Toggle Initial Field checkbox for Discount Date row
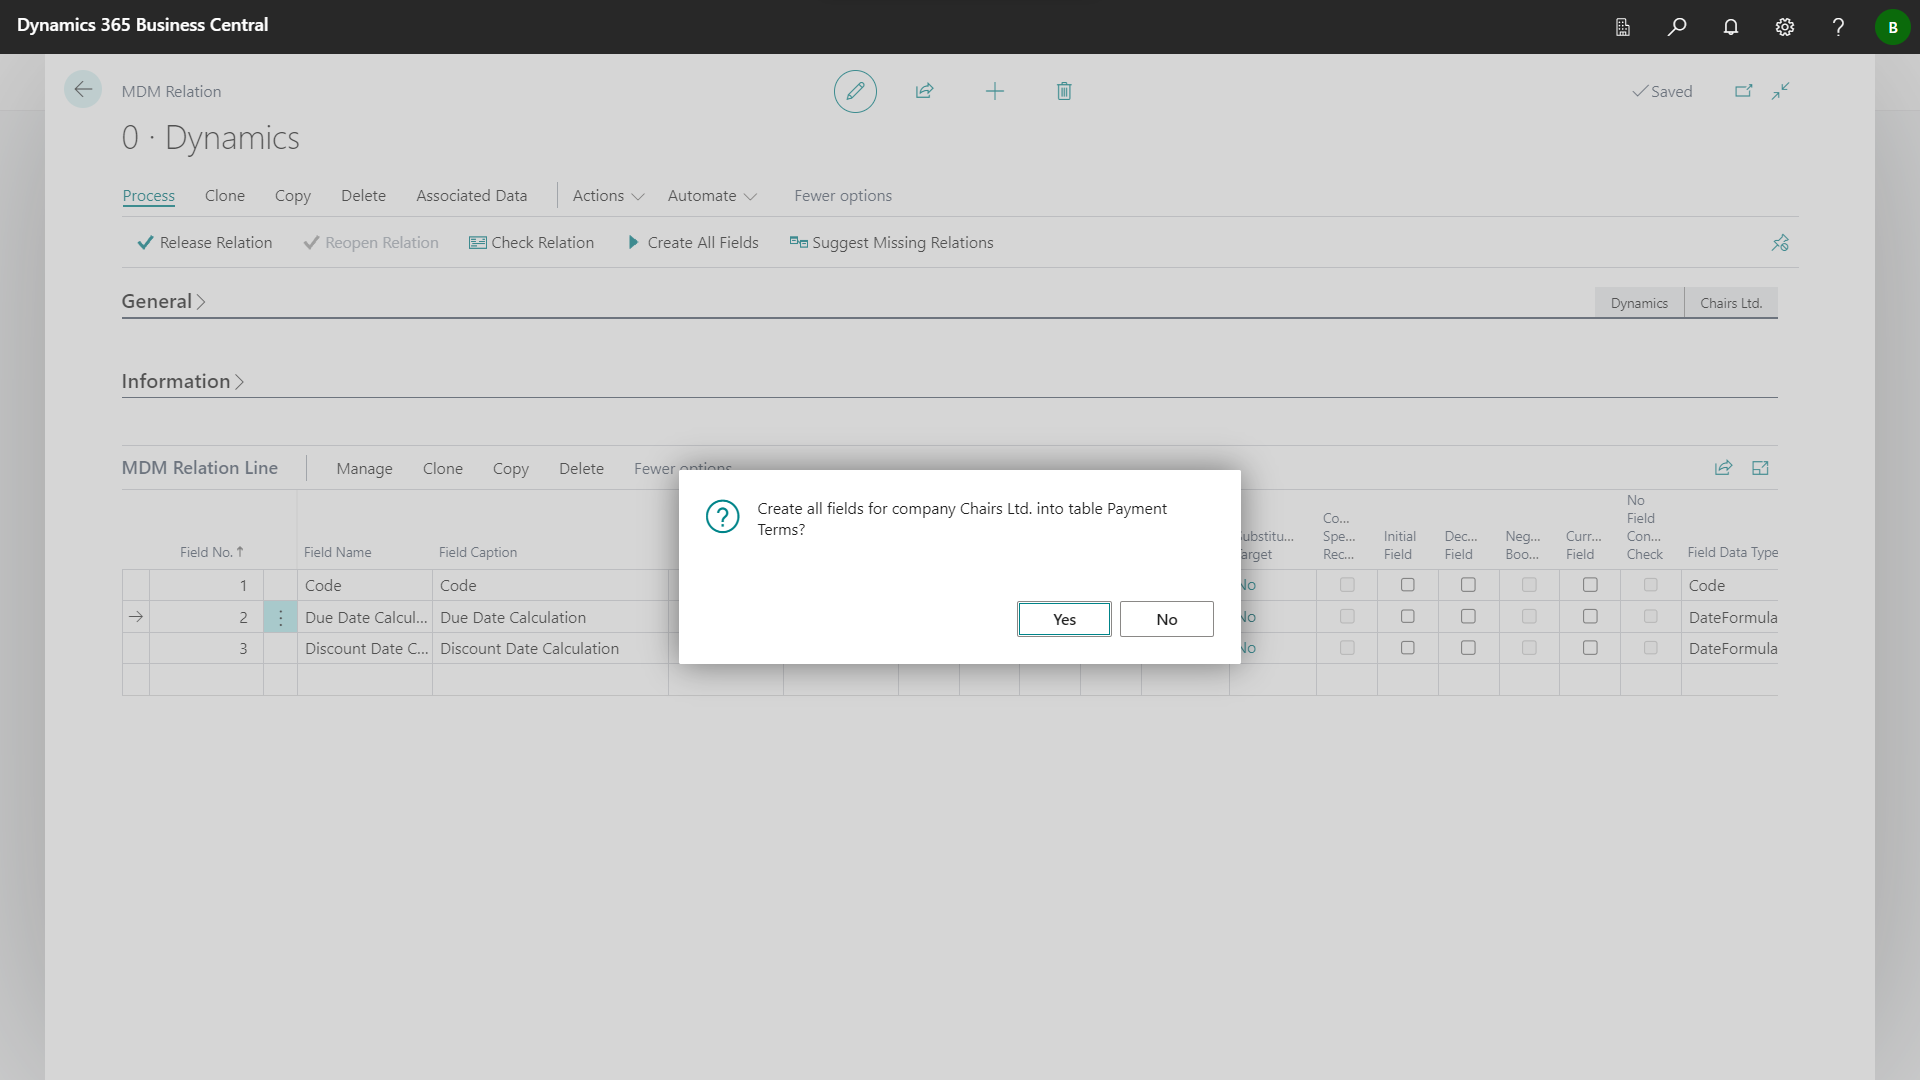 coord(1408,648)
